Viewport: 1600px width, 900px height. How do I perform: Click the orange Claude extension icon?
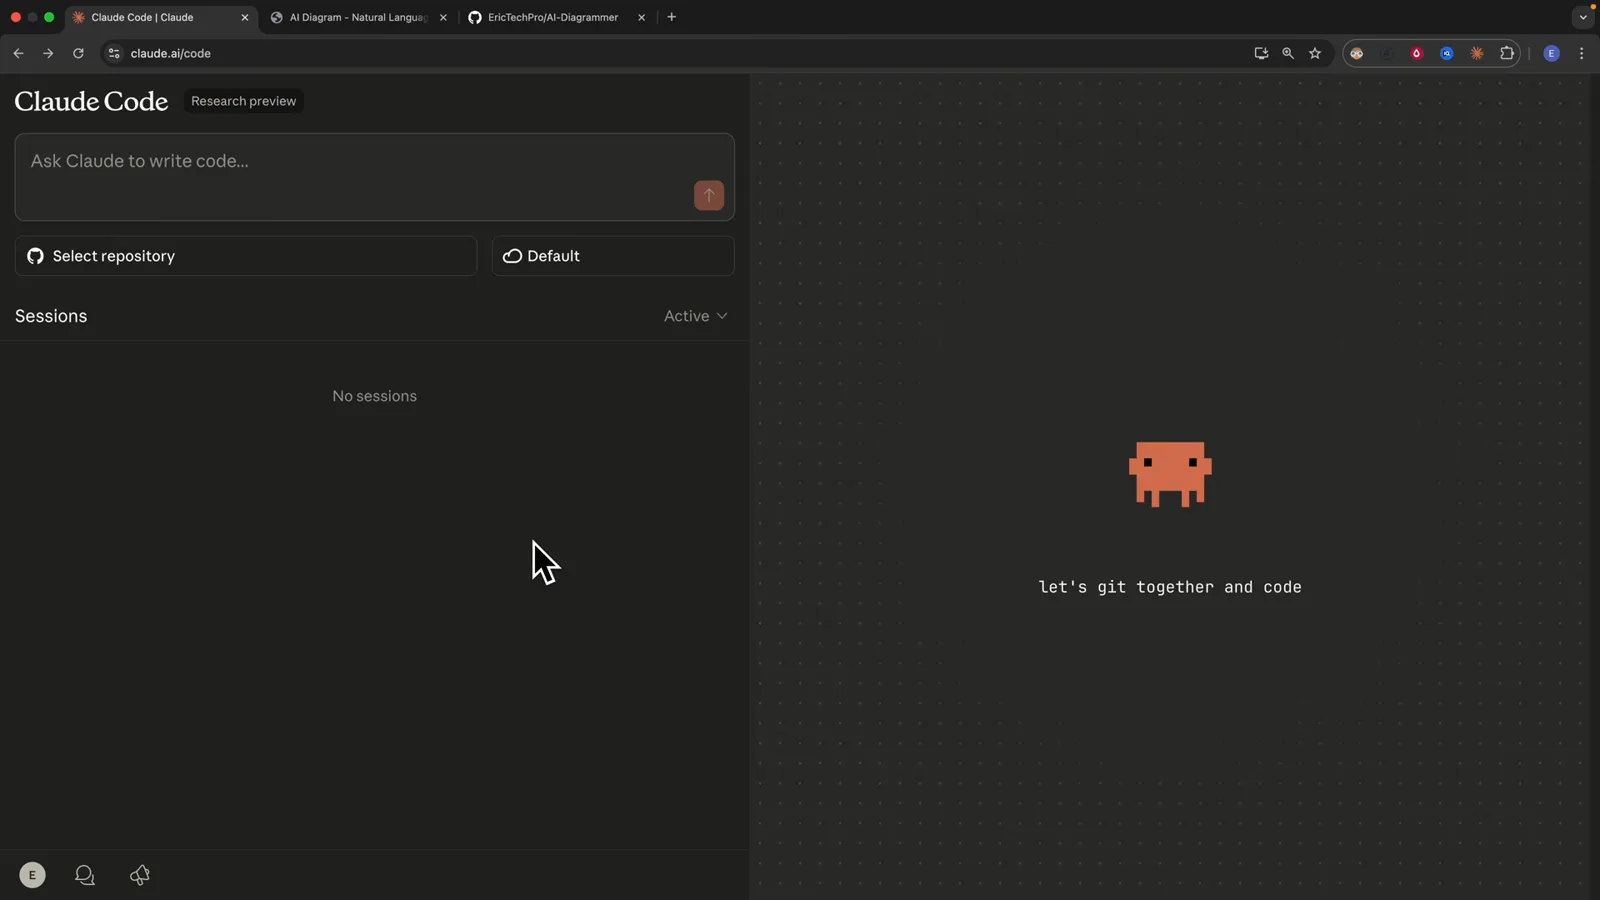coord(1477,53)
